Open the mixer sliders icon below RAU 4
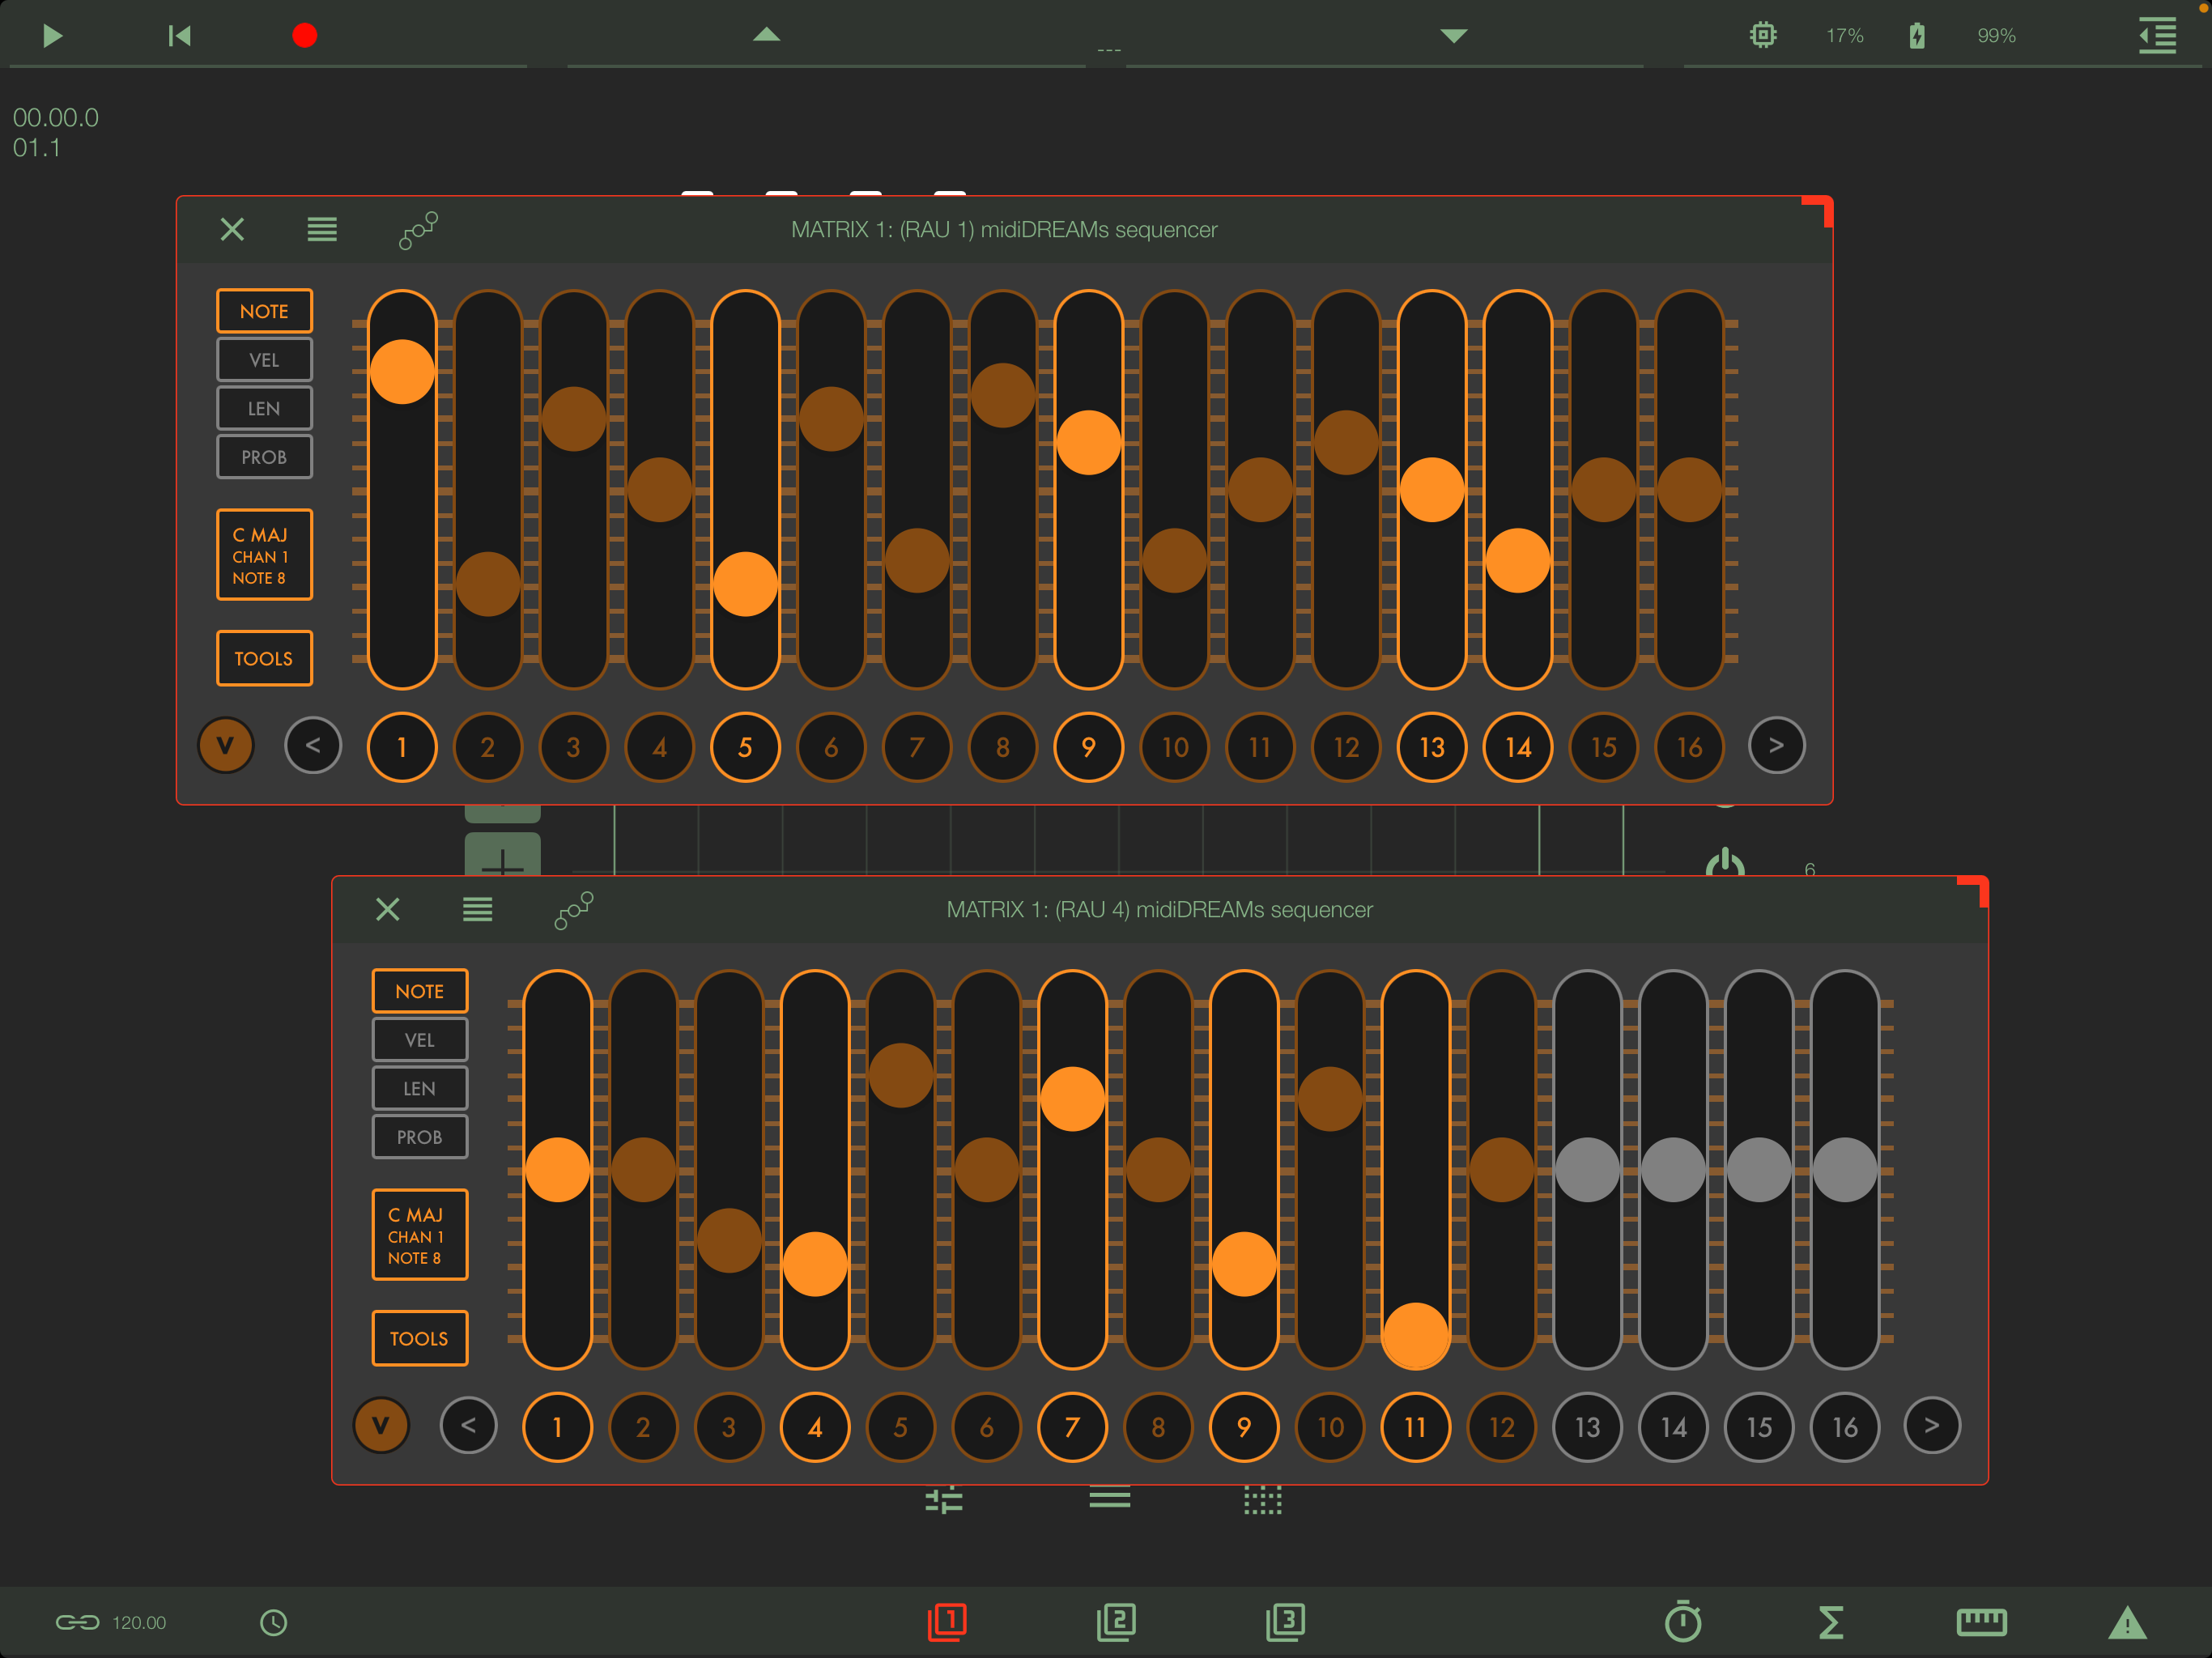 click(943, 1500)
